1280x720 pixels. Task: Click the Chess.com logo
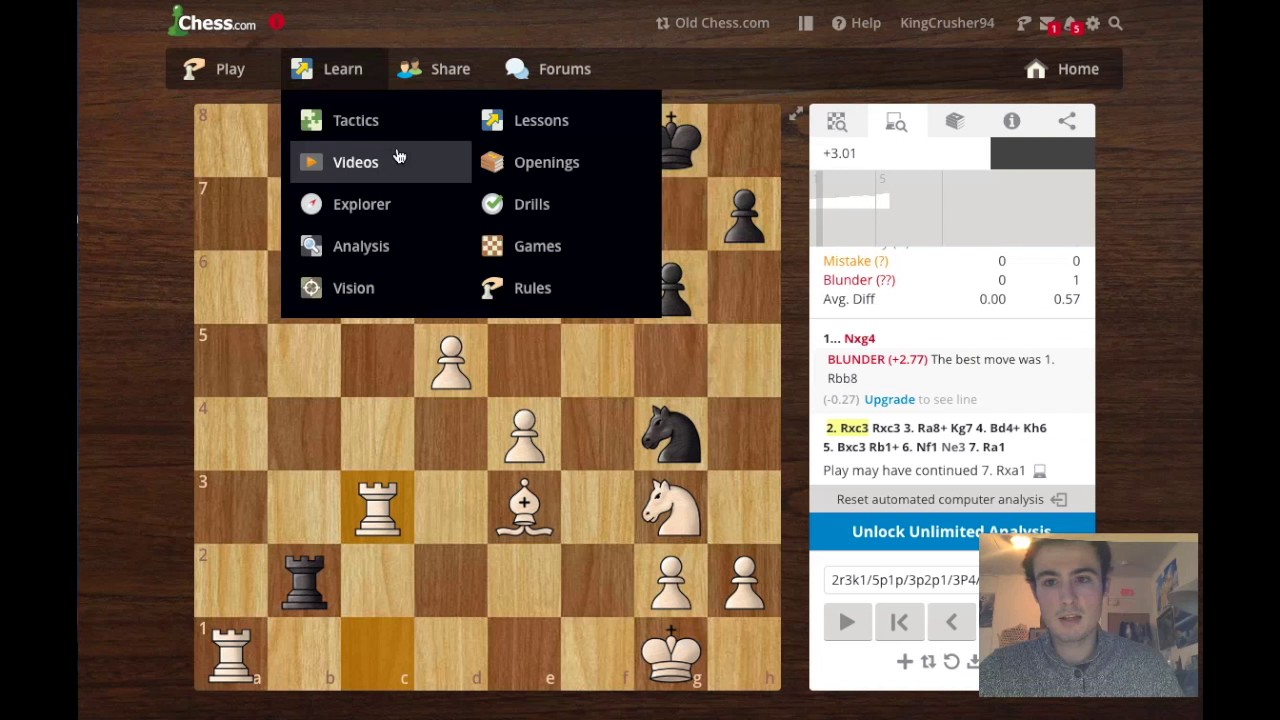212,21
